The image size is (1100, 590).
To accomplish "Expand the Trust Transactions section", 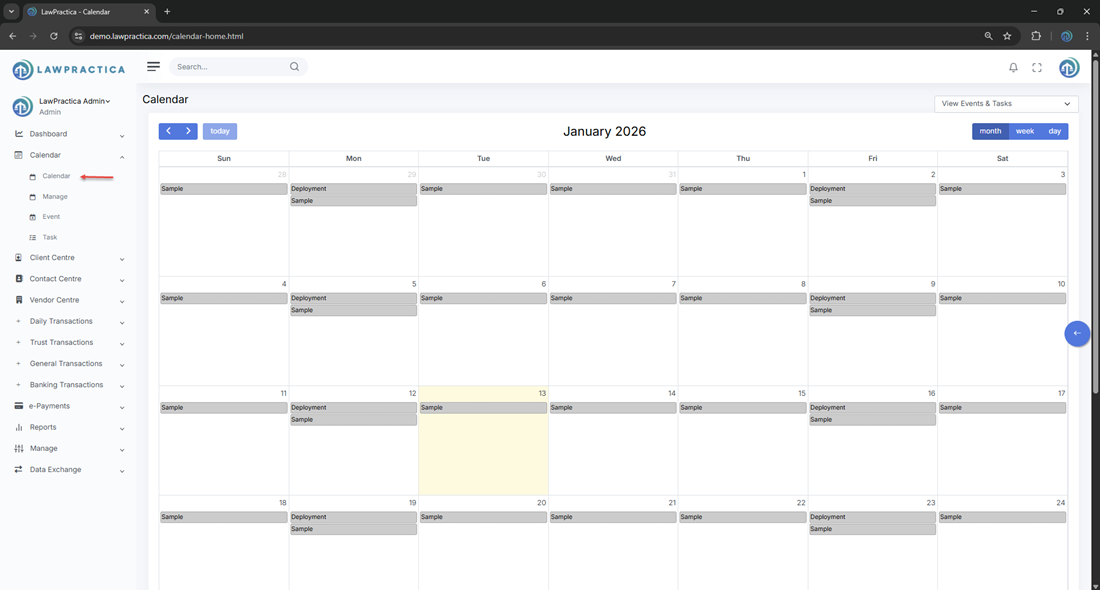I will point(61,342).
